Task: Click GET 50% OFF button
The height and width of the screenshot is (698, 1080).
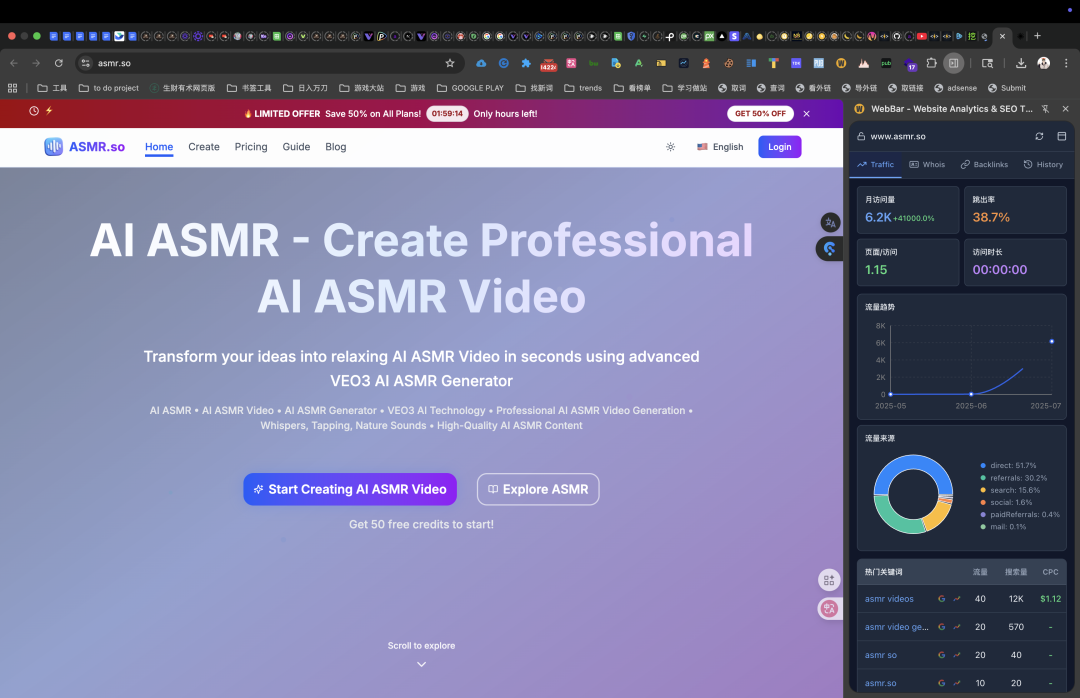Action: pos(760,114)
